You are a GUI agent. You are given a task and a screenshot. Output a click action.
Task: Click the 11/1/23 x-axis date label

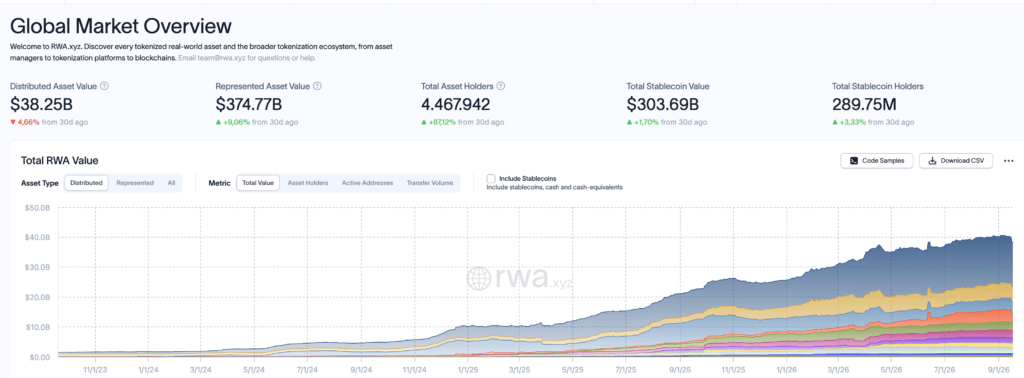(x=96, y=369)
